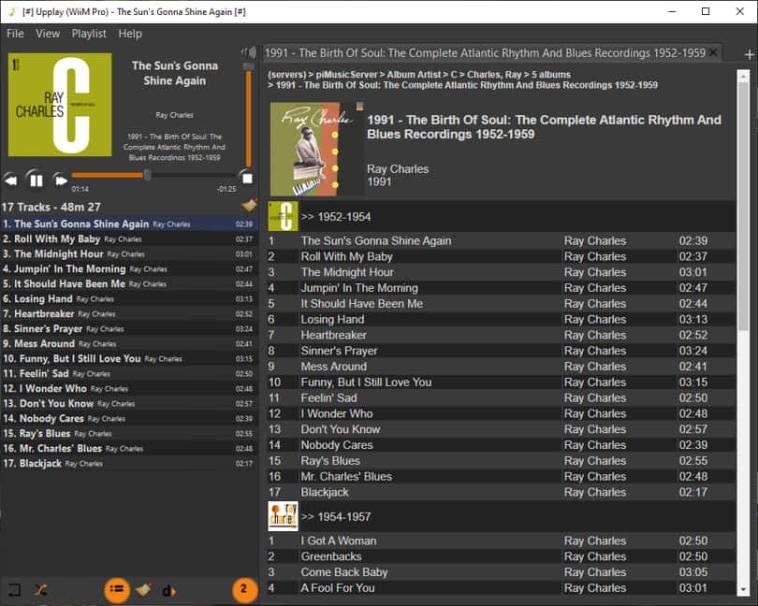Go to 'C' in the breadcrumb path

[453, 75]
